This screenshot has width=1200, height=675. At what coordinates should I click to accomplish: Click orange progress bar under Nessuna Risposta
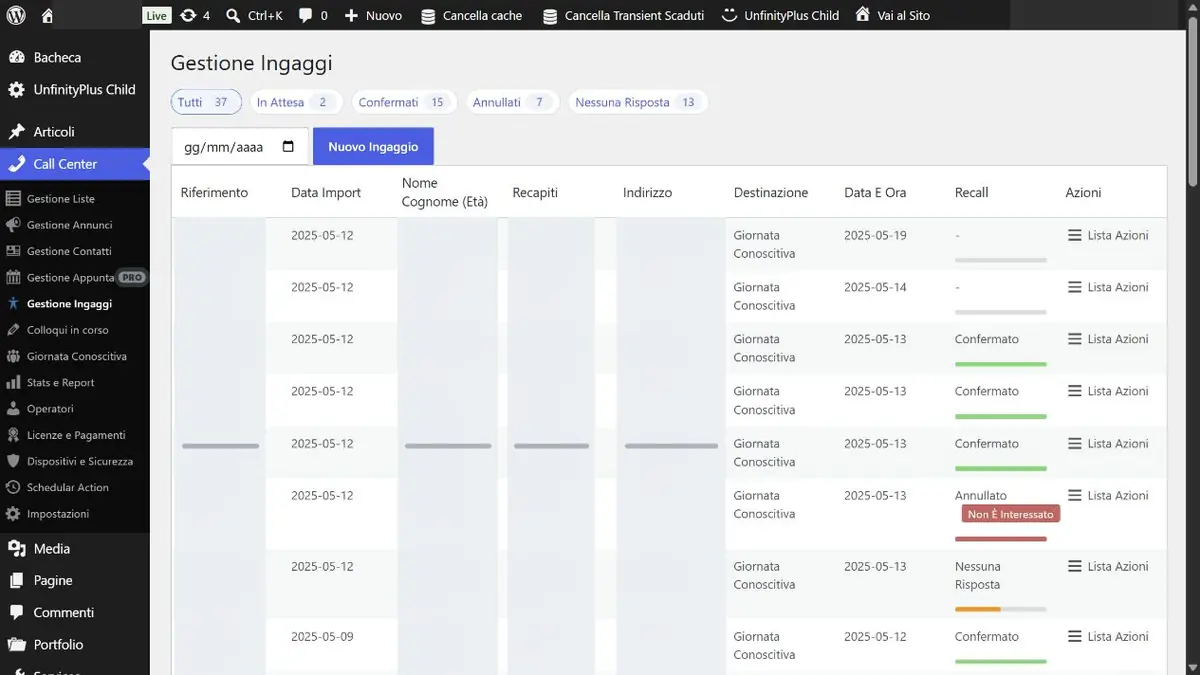pos(978,609)
